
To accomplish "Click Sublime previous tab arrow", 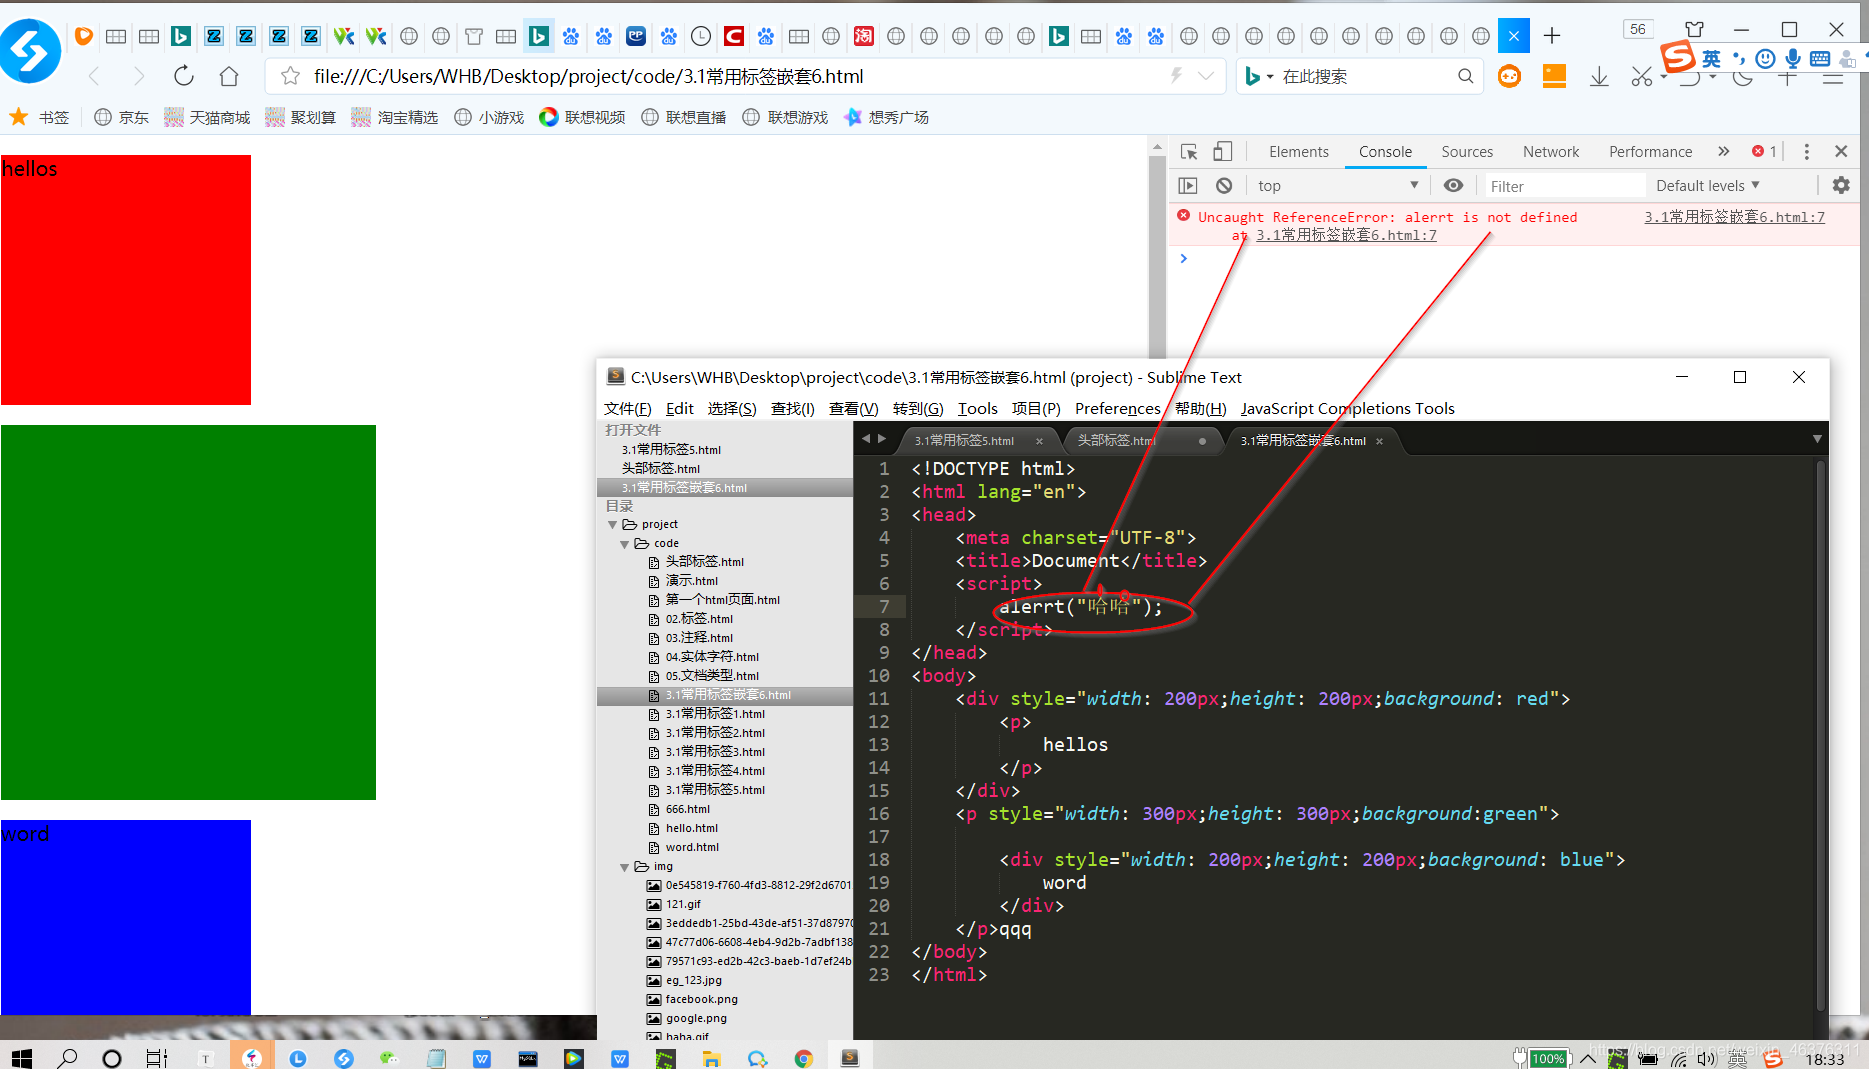I will (x=866, y=438).
